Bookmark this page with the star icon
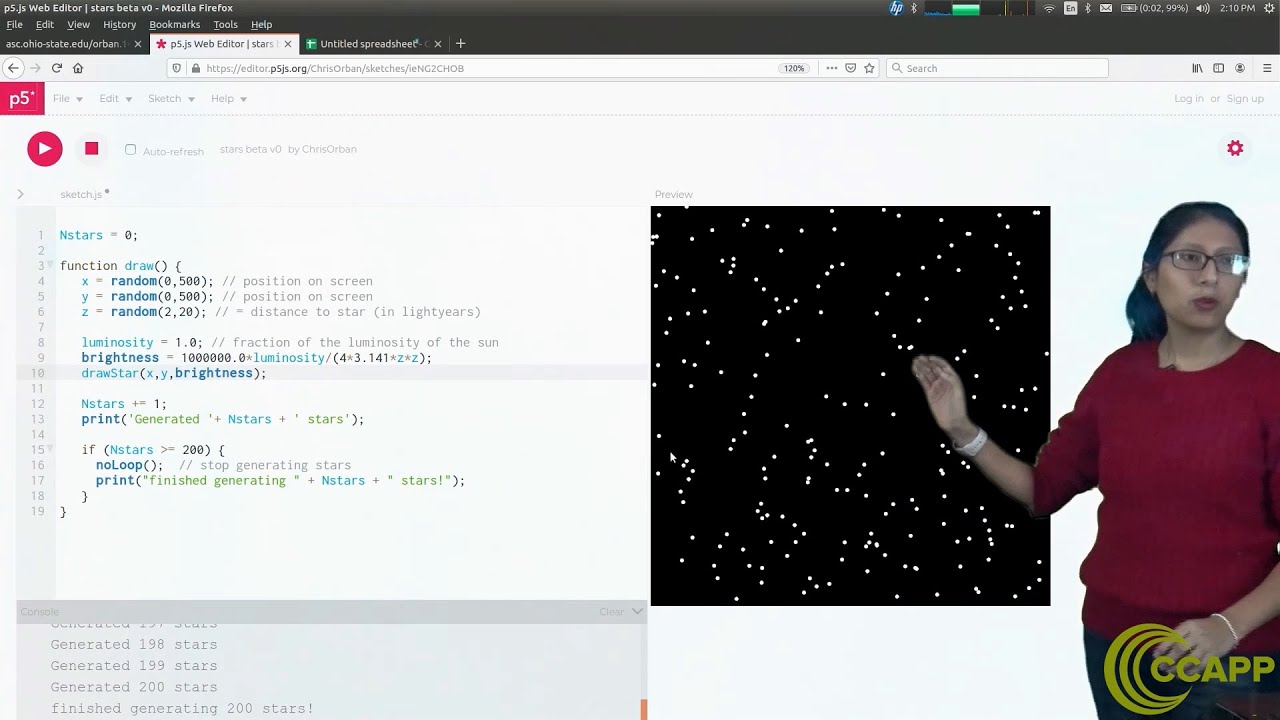The height and width of the screenshot is (720, 1280). 869,68
